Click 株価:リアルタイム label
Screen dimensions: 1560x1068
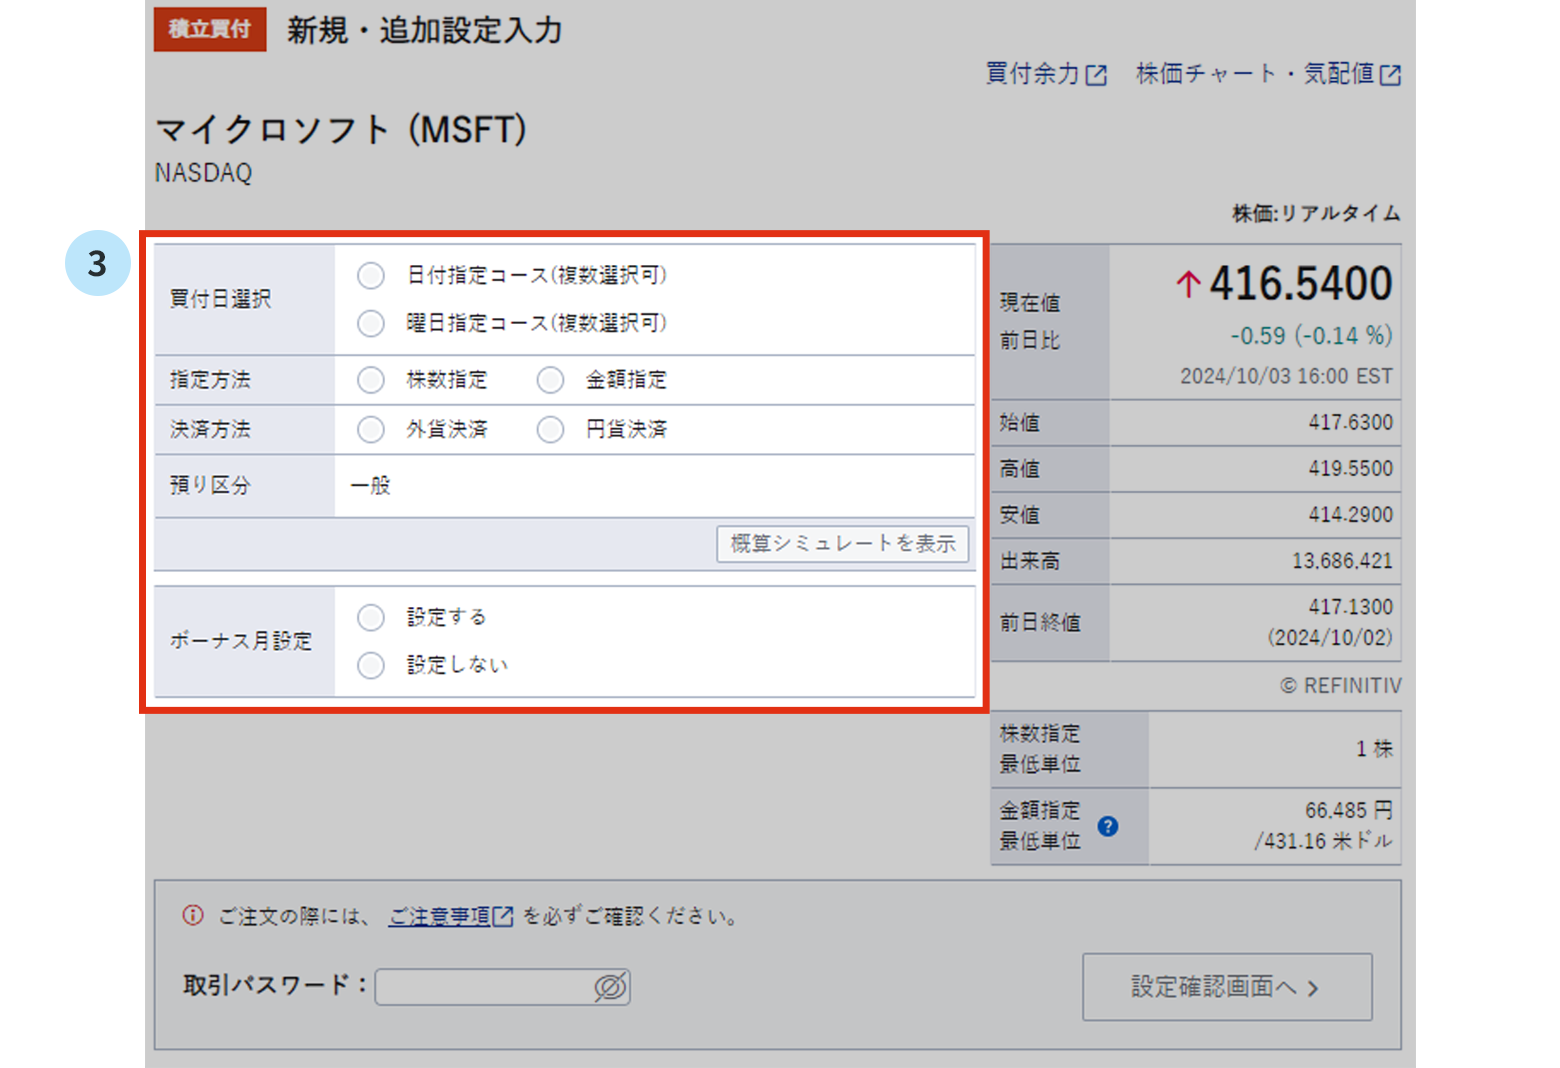pos(1316,214)
